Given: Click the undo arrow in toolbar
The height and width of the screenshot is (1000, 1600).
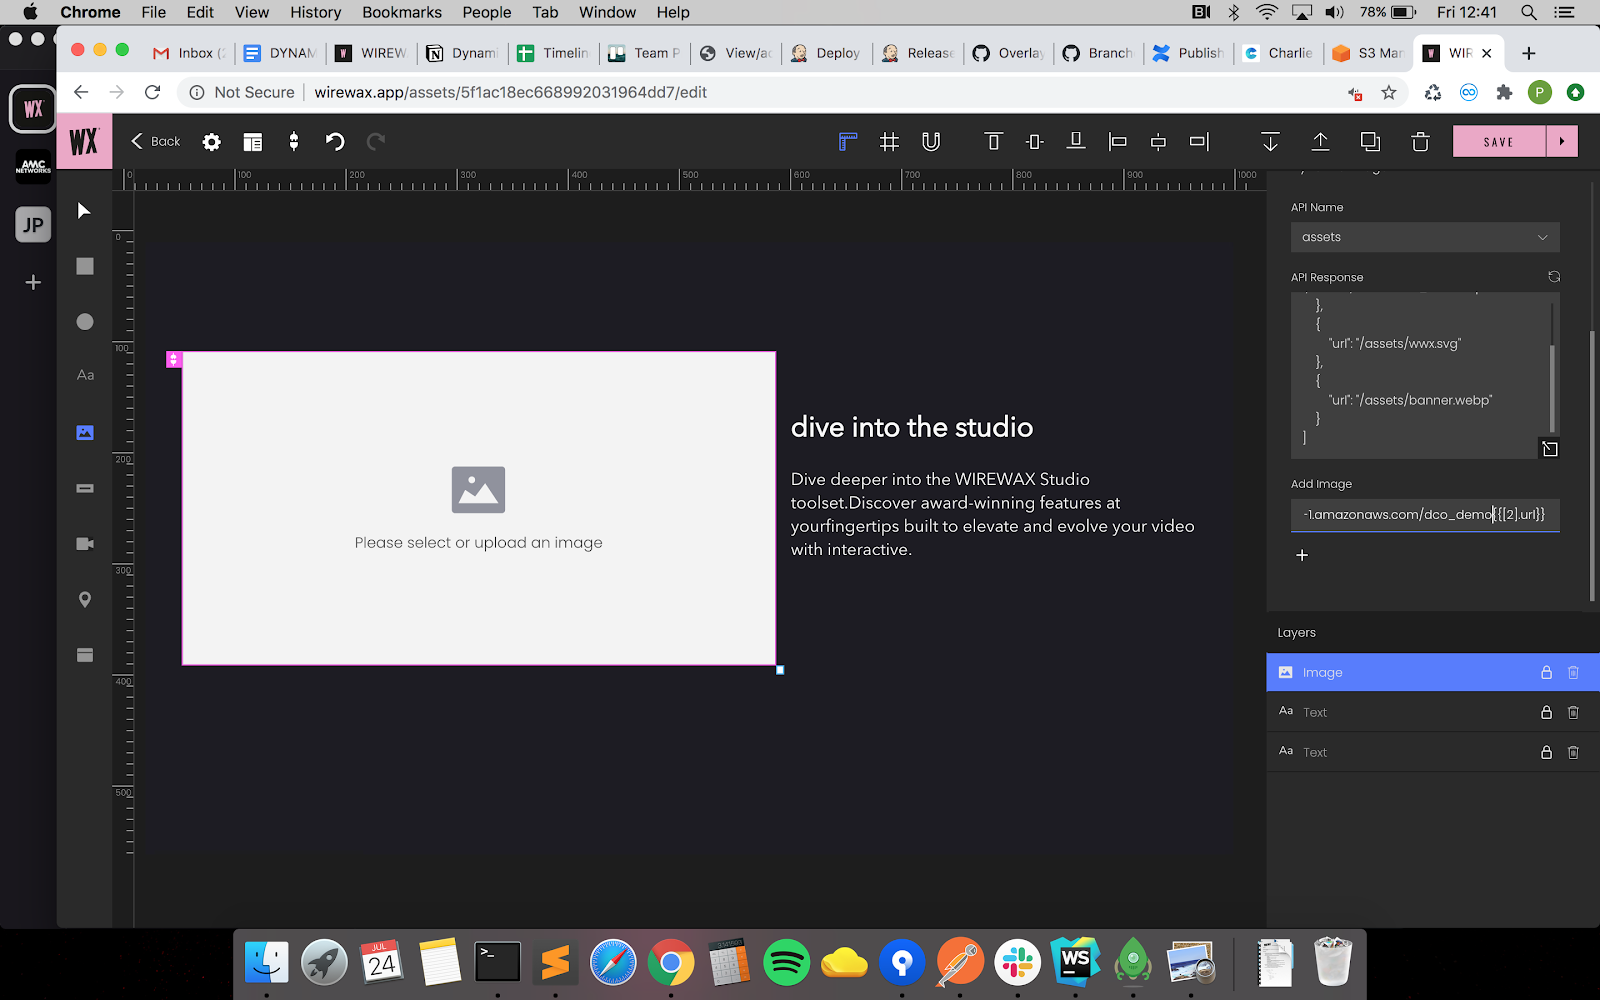Looking at the screenshot, I should [335, 142].
